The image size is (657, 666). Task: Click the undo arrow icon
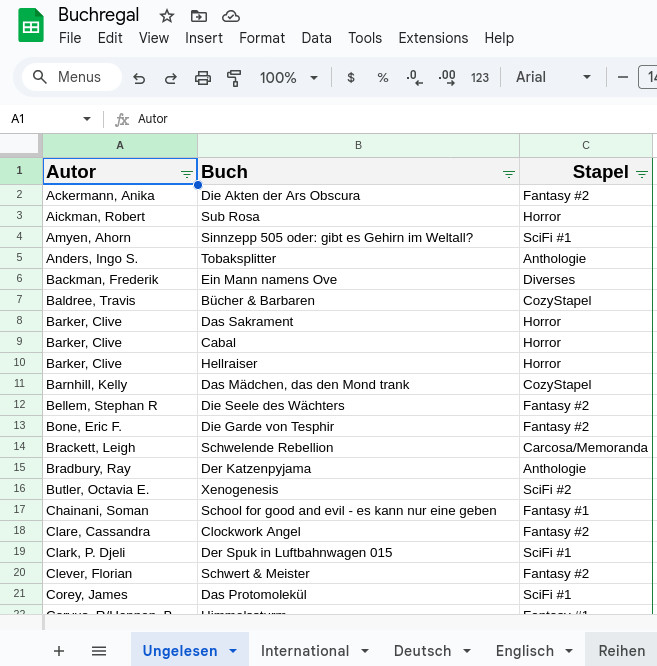pos(139,78)
